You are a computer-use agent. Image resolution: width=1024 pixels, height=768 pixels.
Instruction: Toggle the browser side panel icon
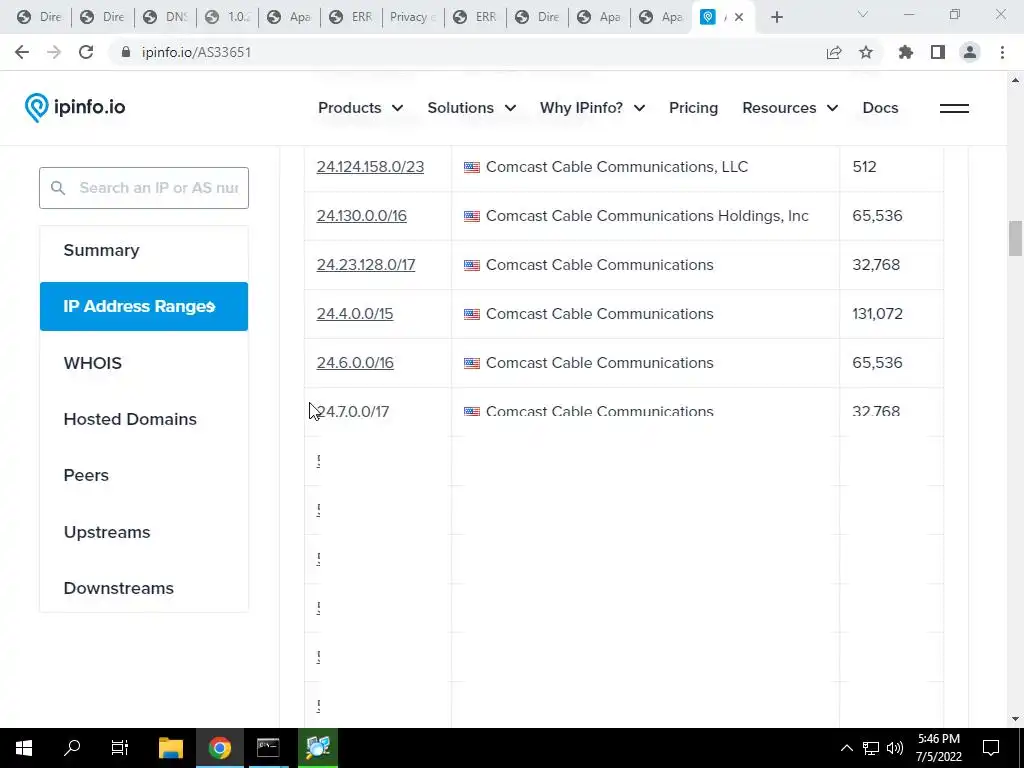coord(938,52)
